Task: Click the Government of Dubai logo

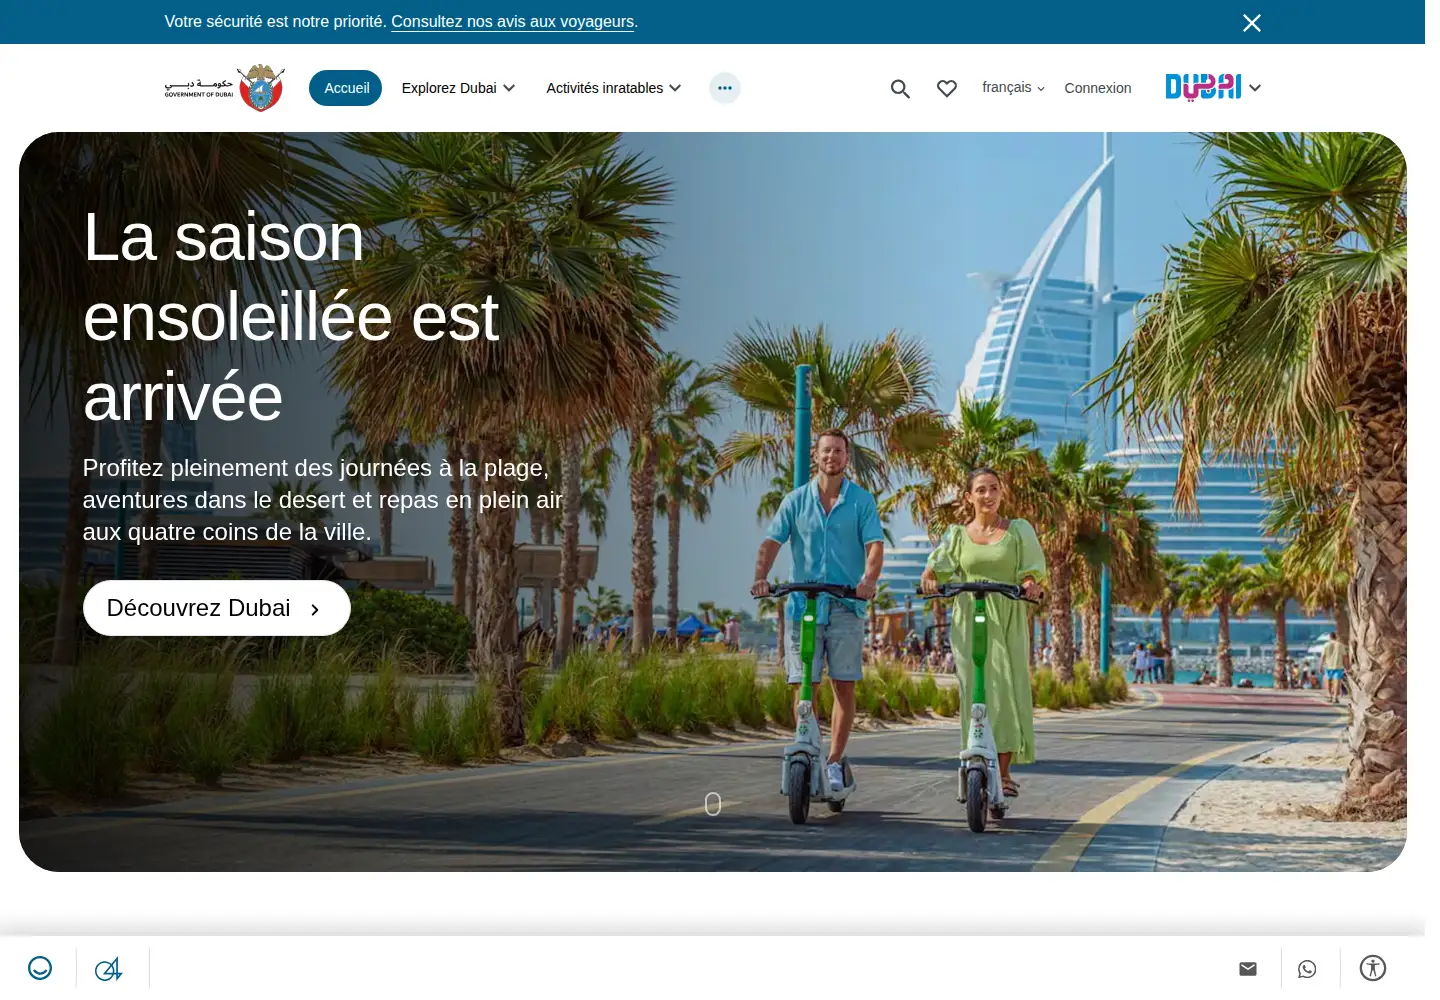Action: [x=225, y=88]
